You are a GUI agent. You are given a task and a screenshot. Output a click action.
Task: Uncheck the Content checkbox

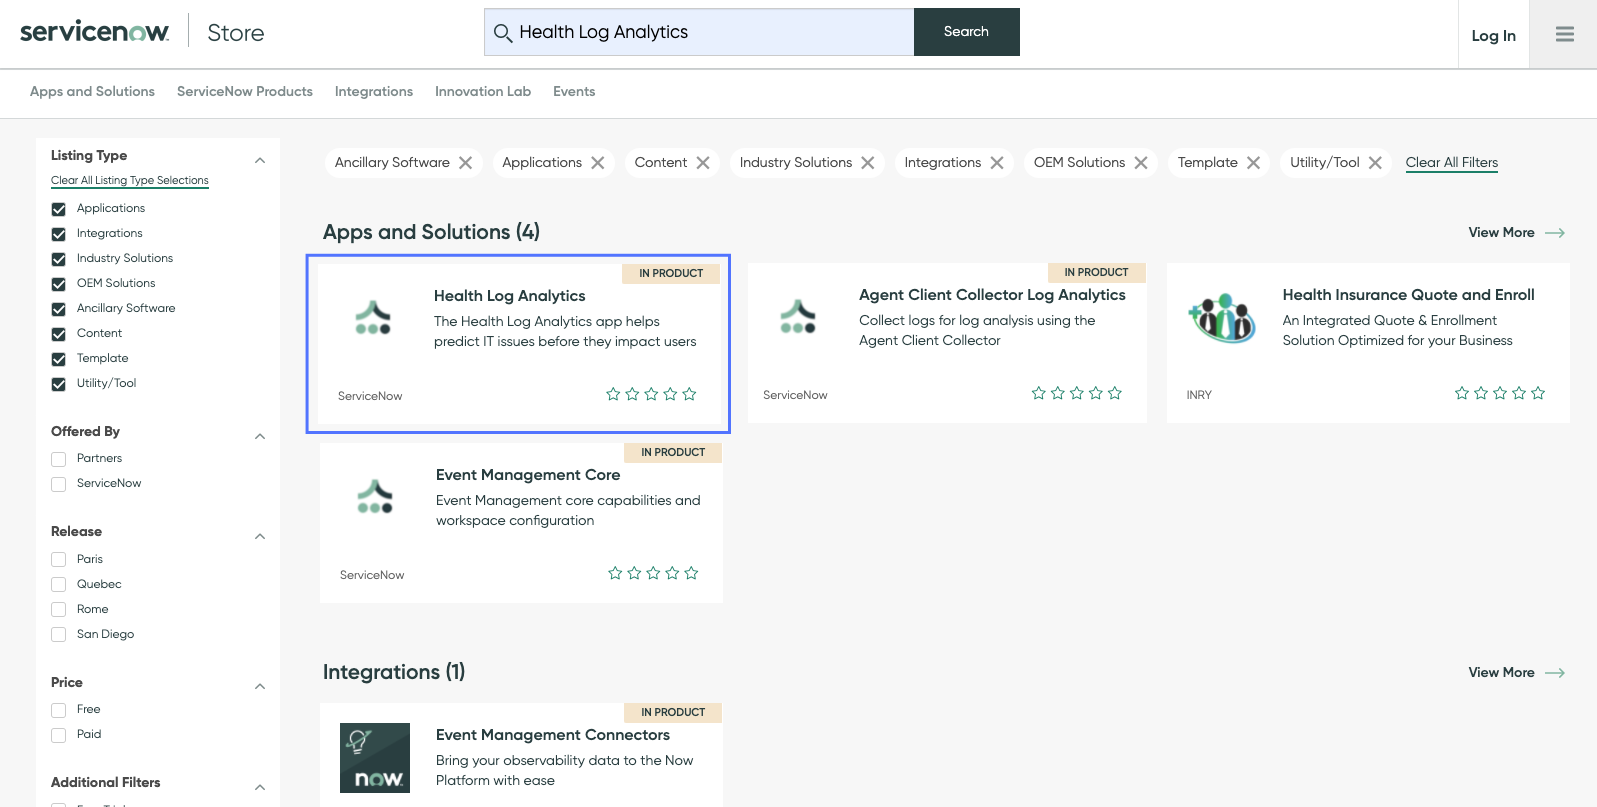point(59,334)
